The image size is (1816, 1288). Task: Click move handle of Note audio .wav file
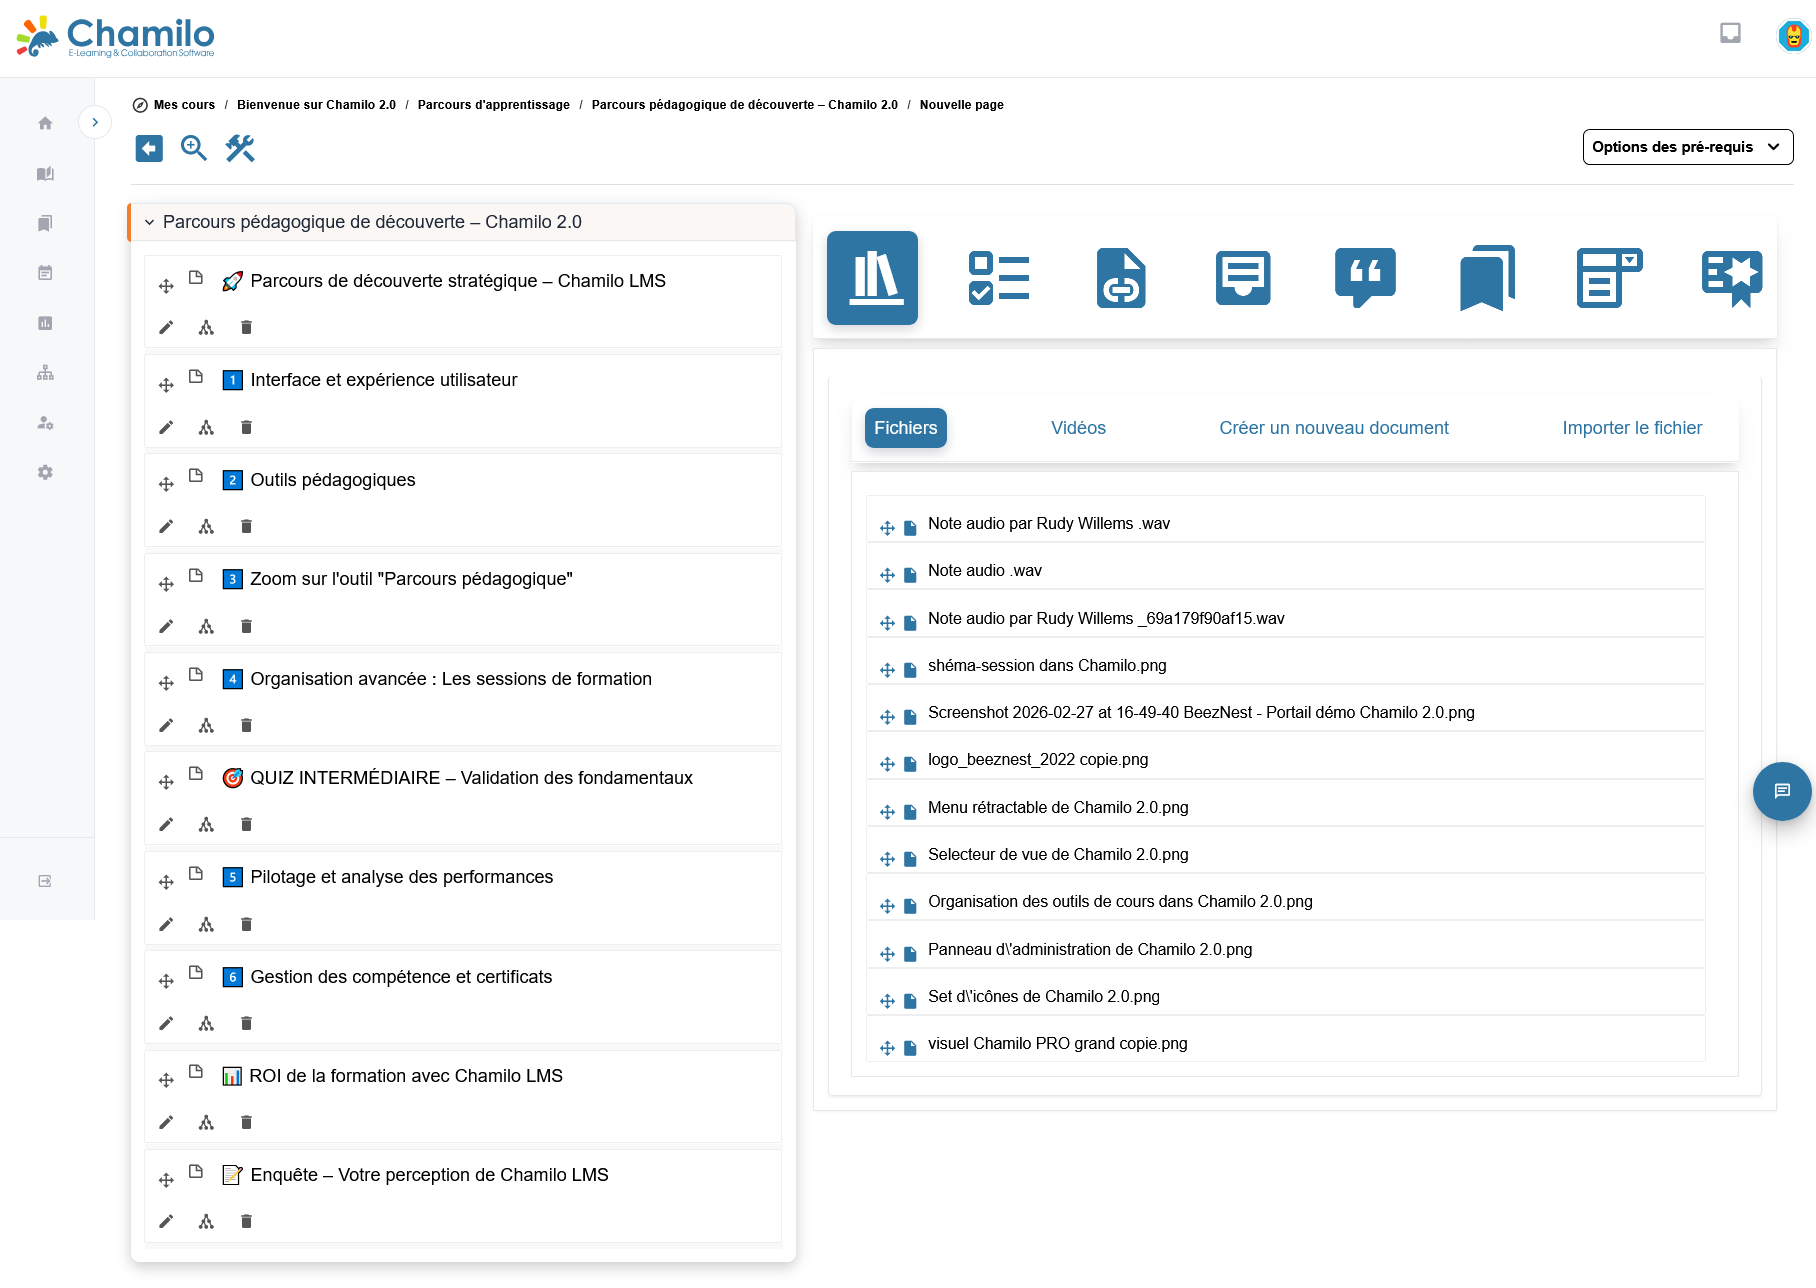(887, 575)
